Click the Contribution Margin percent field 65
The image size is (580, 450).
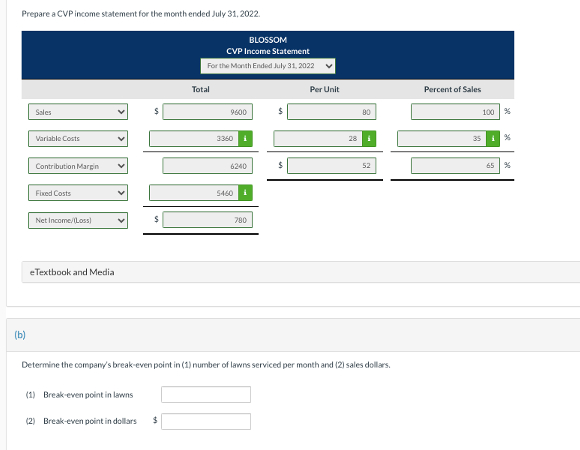click(455, 166)
